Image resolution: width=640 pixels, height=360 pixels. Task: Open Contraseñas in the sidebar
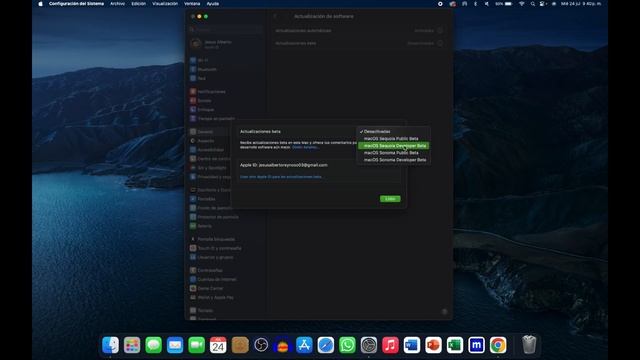pyautogui.click(x=226, y=270)
